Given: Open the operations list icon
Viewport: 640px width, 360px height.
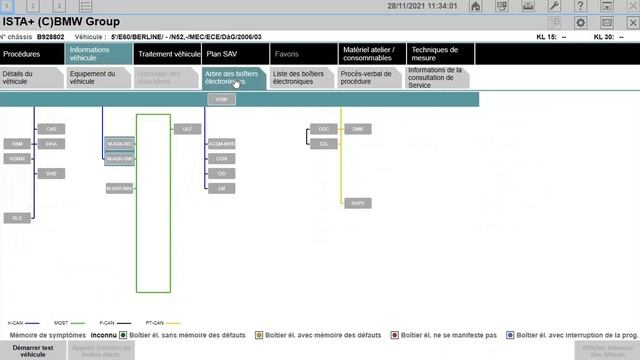Looking at the screenshot, I should [x=85, y=6].
